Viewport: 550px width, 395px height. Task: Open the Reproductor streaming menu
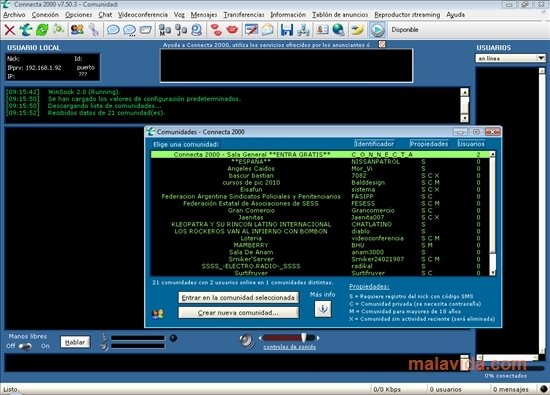(407, 15)
